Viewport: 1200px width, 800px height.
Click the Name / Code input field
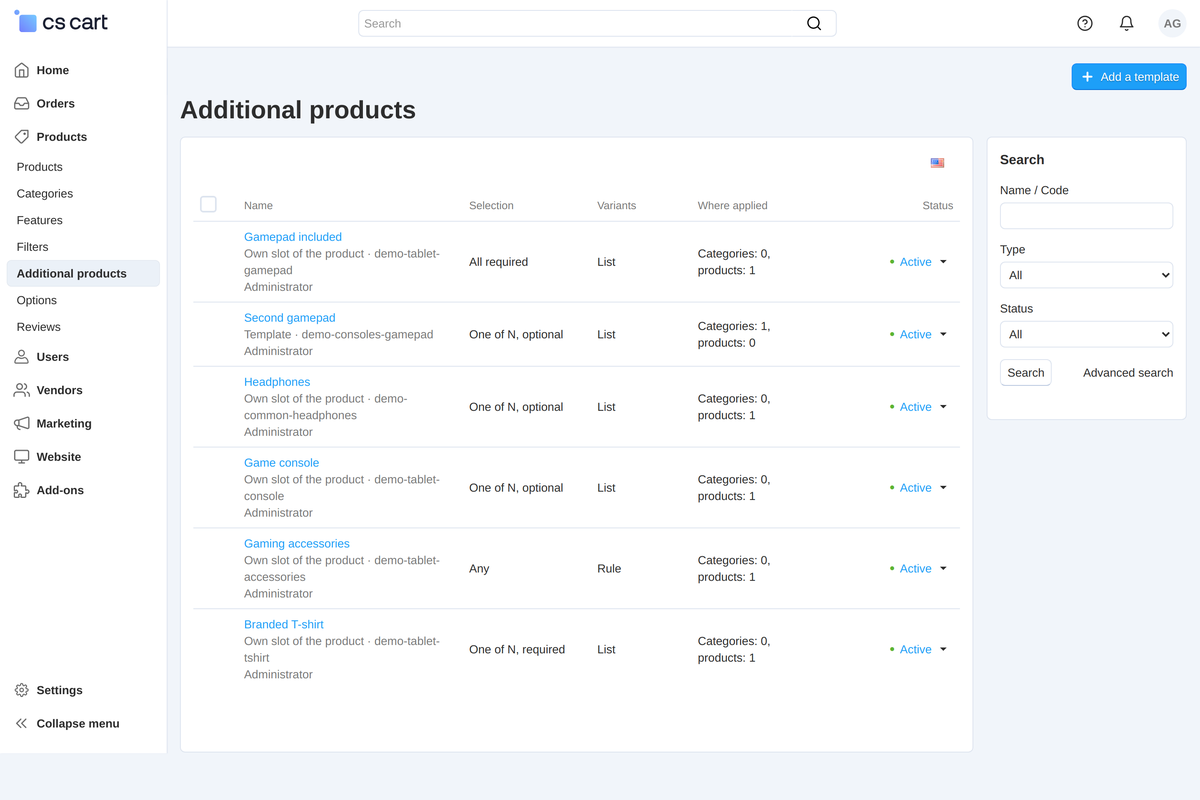pos(1086,216)
